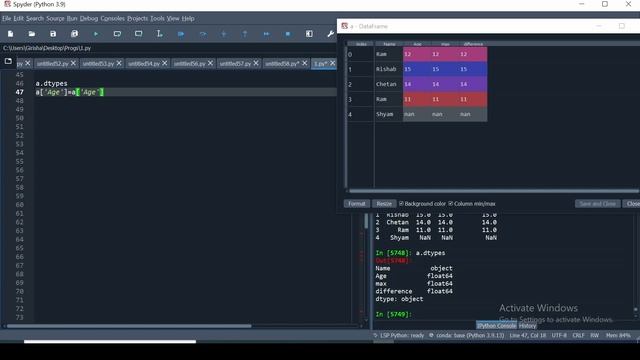The height and width of the screenshot is (360, 640).
Task: Save the current file
Action: click(53, 34)
